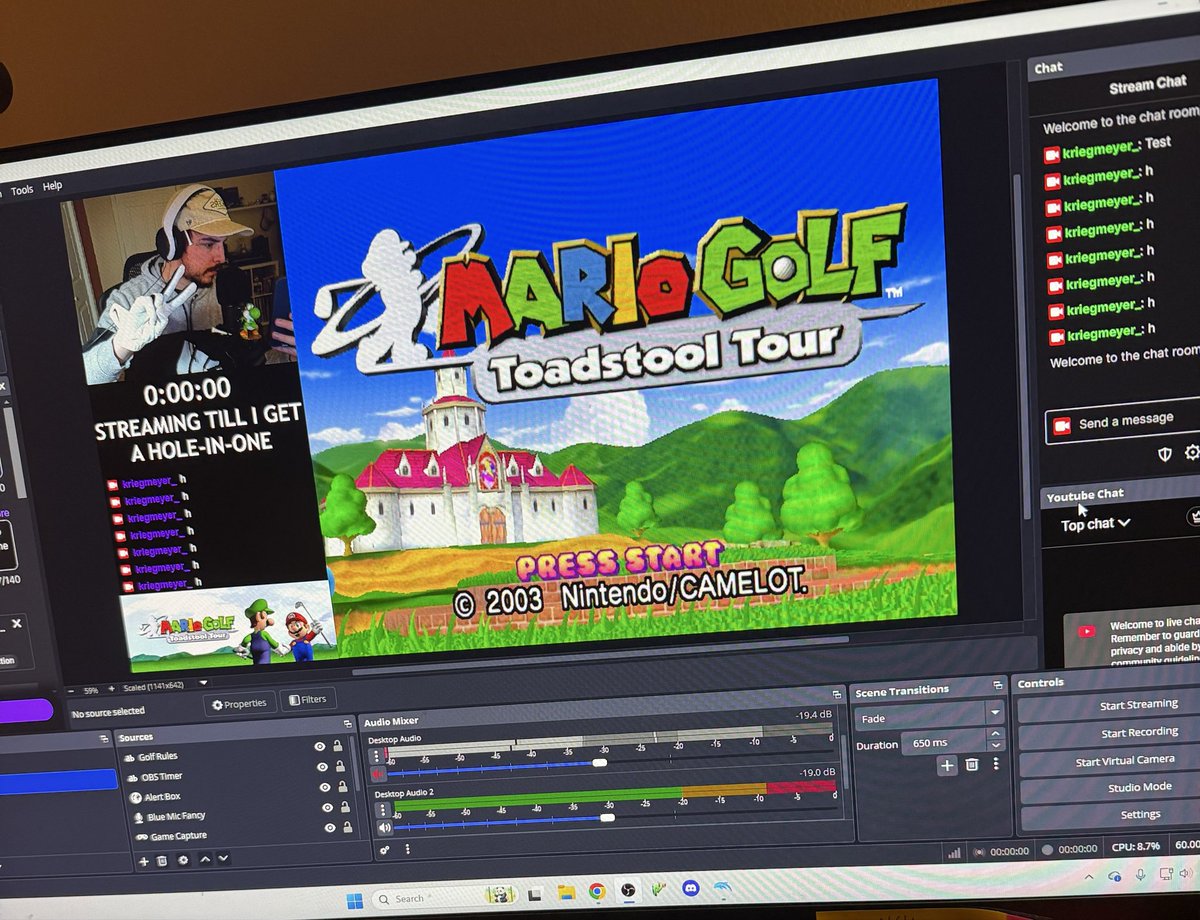Click the Start Streaming button
This screenshot has height=920, width=1200.
tap(1110, 706)
